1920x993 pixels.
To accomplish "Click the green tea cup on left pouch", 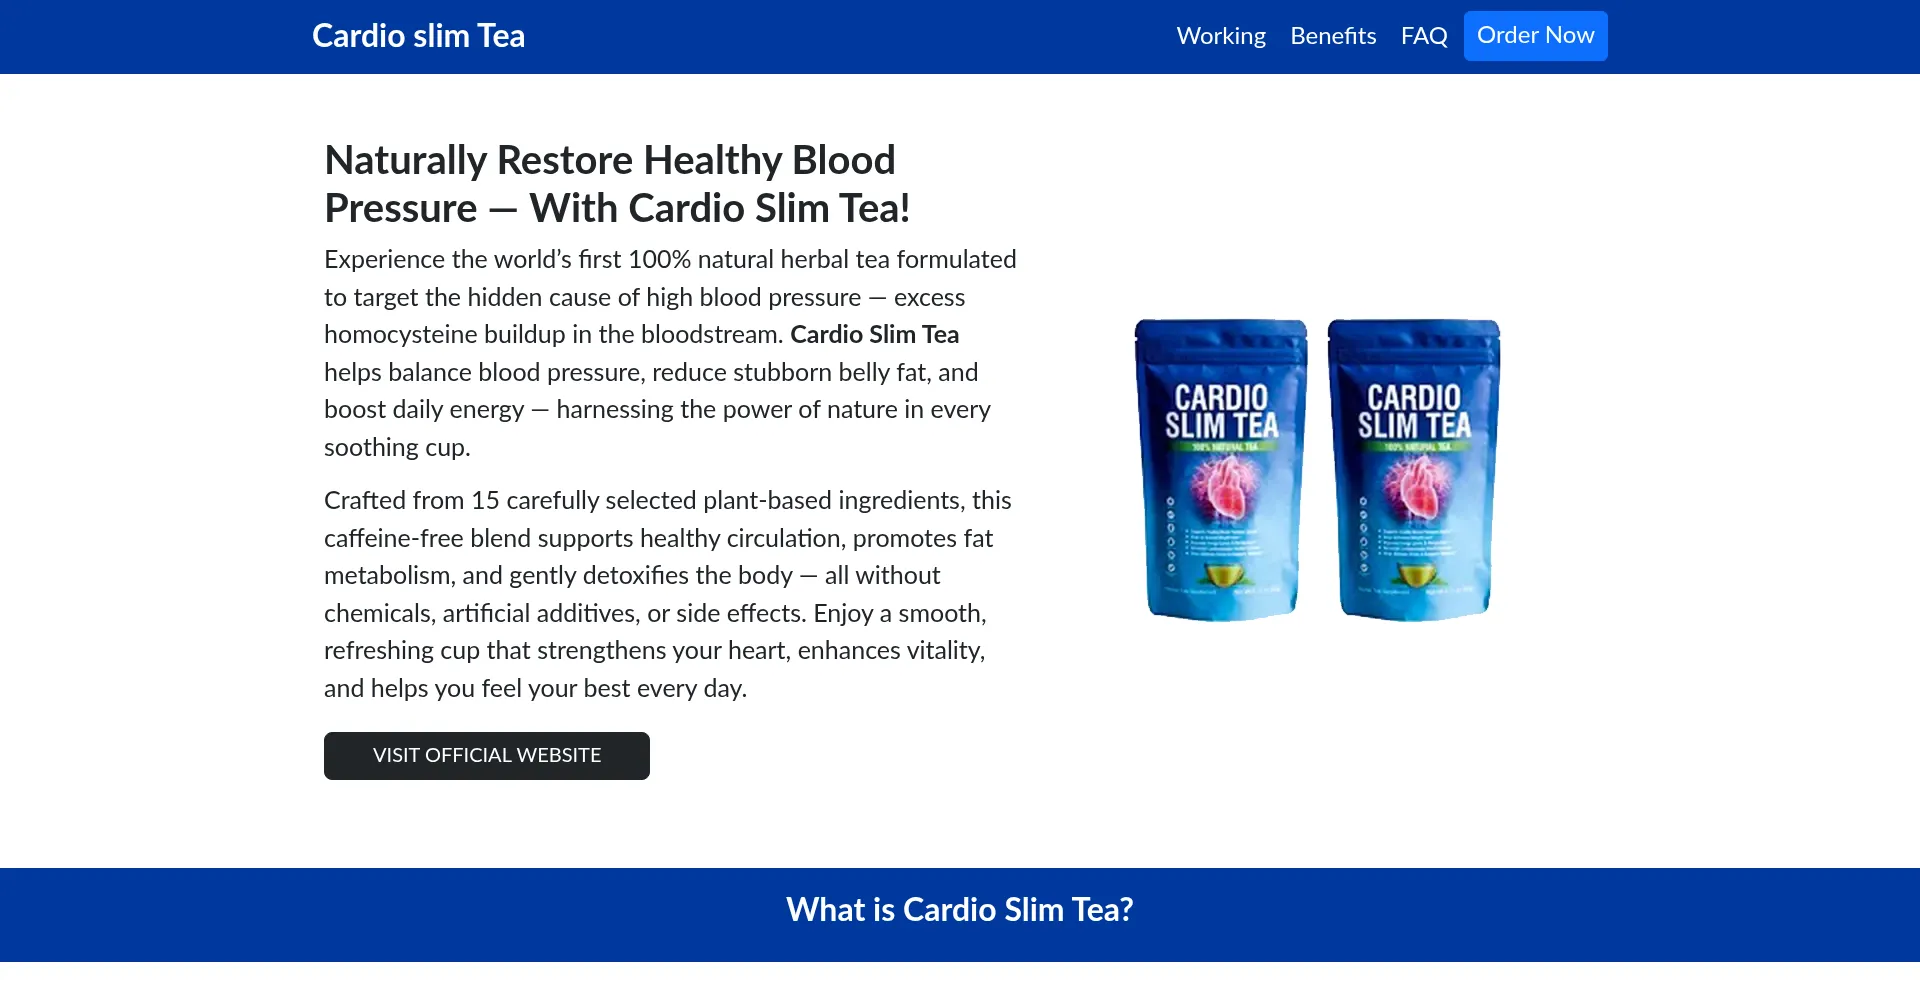I will tap(1222, 576).
